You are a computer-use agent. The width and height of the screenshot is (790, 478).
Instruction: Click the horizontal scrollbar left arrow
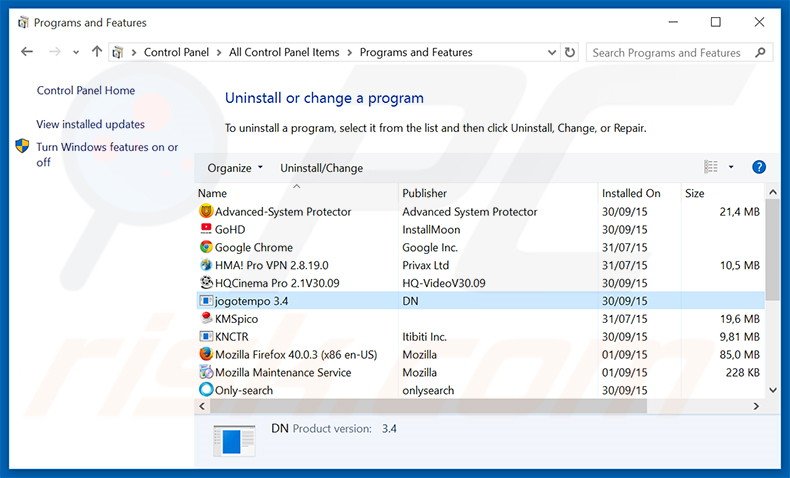click(202, 406)
